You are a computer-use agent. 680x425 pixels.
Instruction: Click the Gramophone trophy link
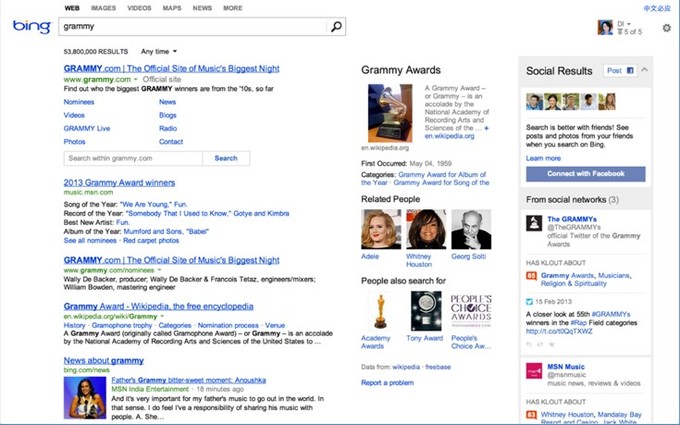122,325
